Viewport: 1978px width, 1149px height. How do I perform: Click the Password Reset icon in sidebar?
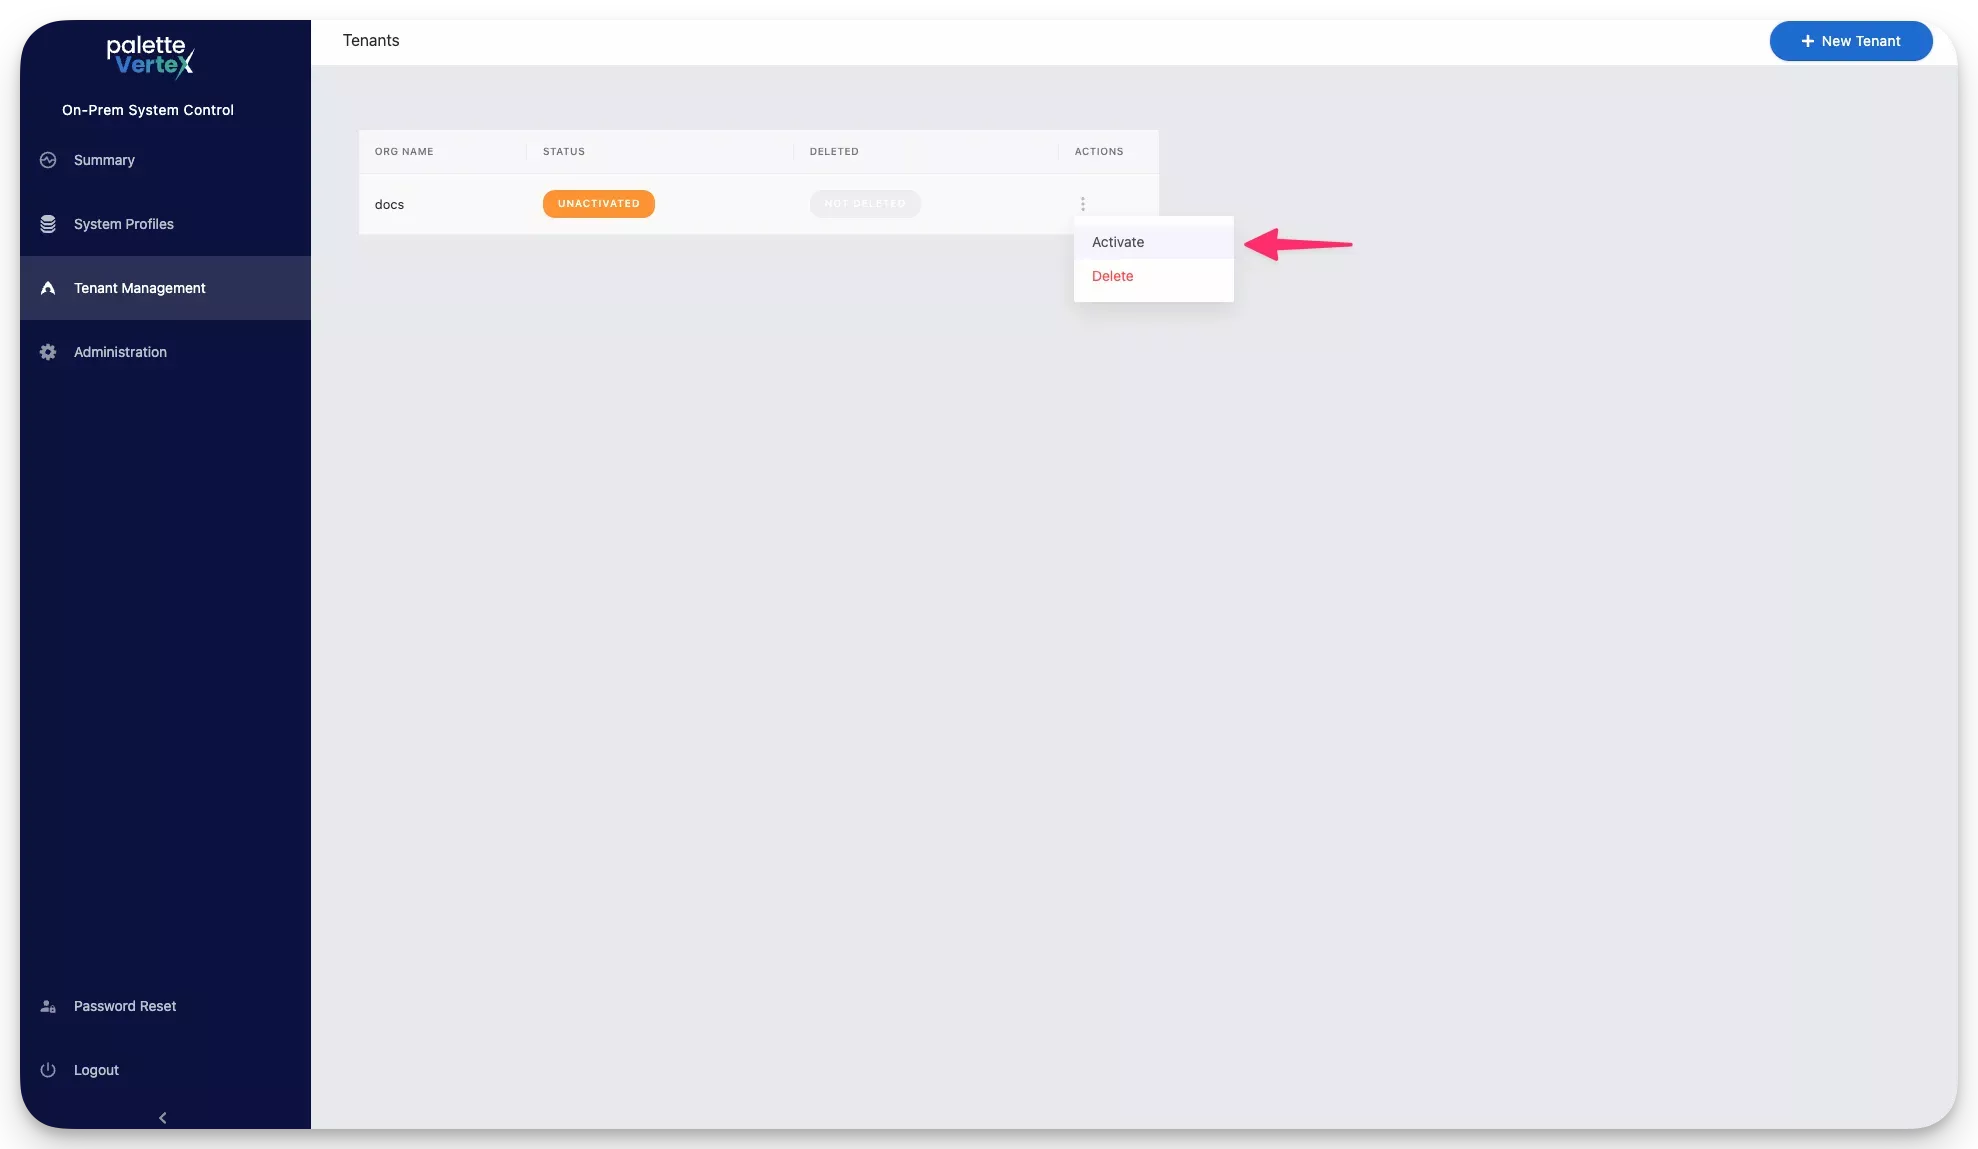tap(48, 1005)
